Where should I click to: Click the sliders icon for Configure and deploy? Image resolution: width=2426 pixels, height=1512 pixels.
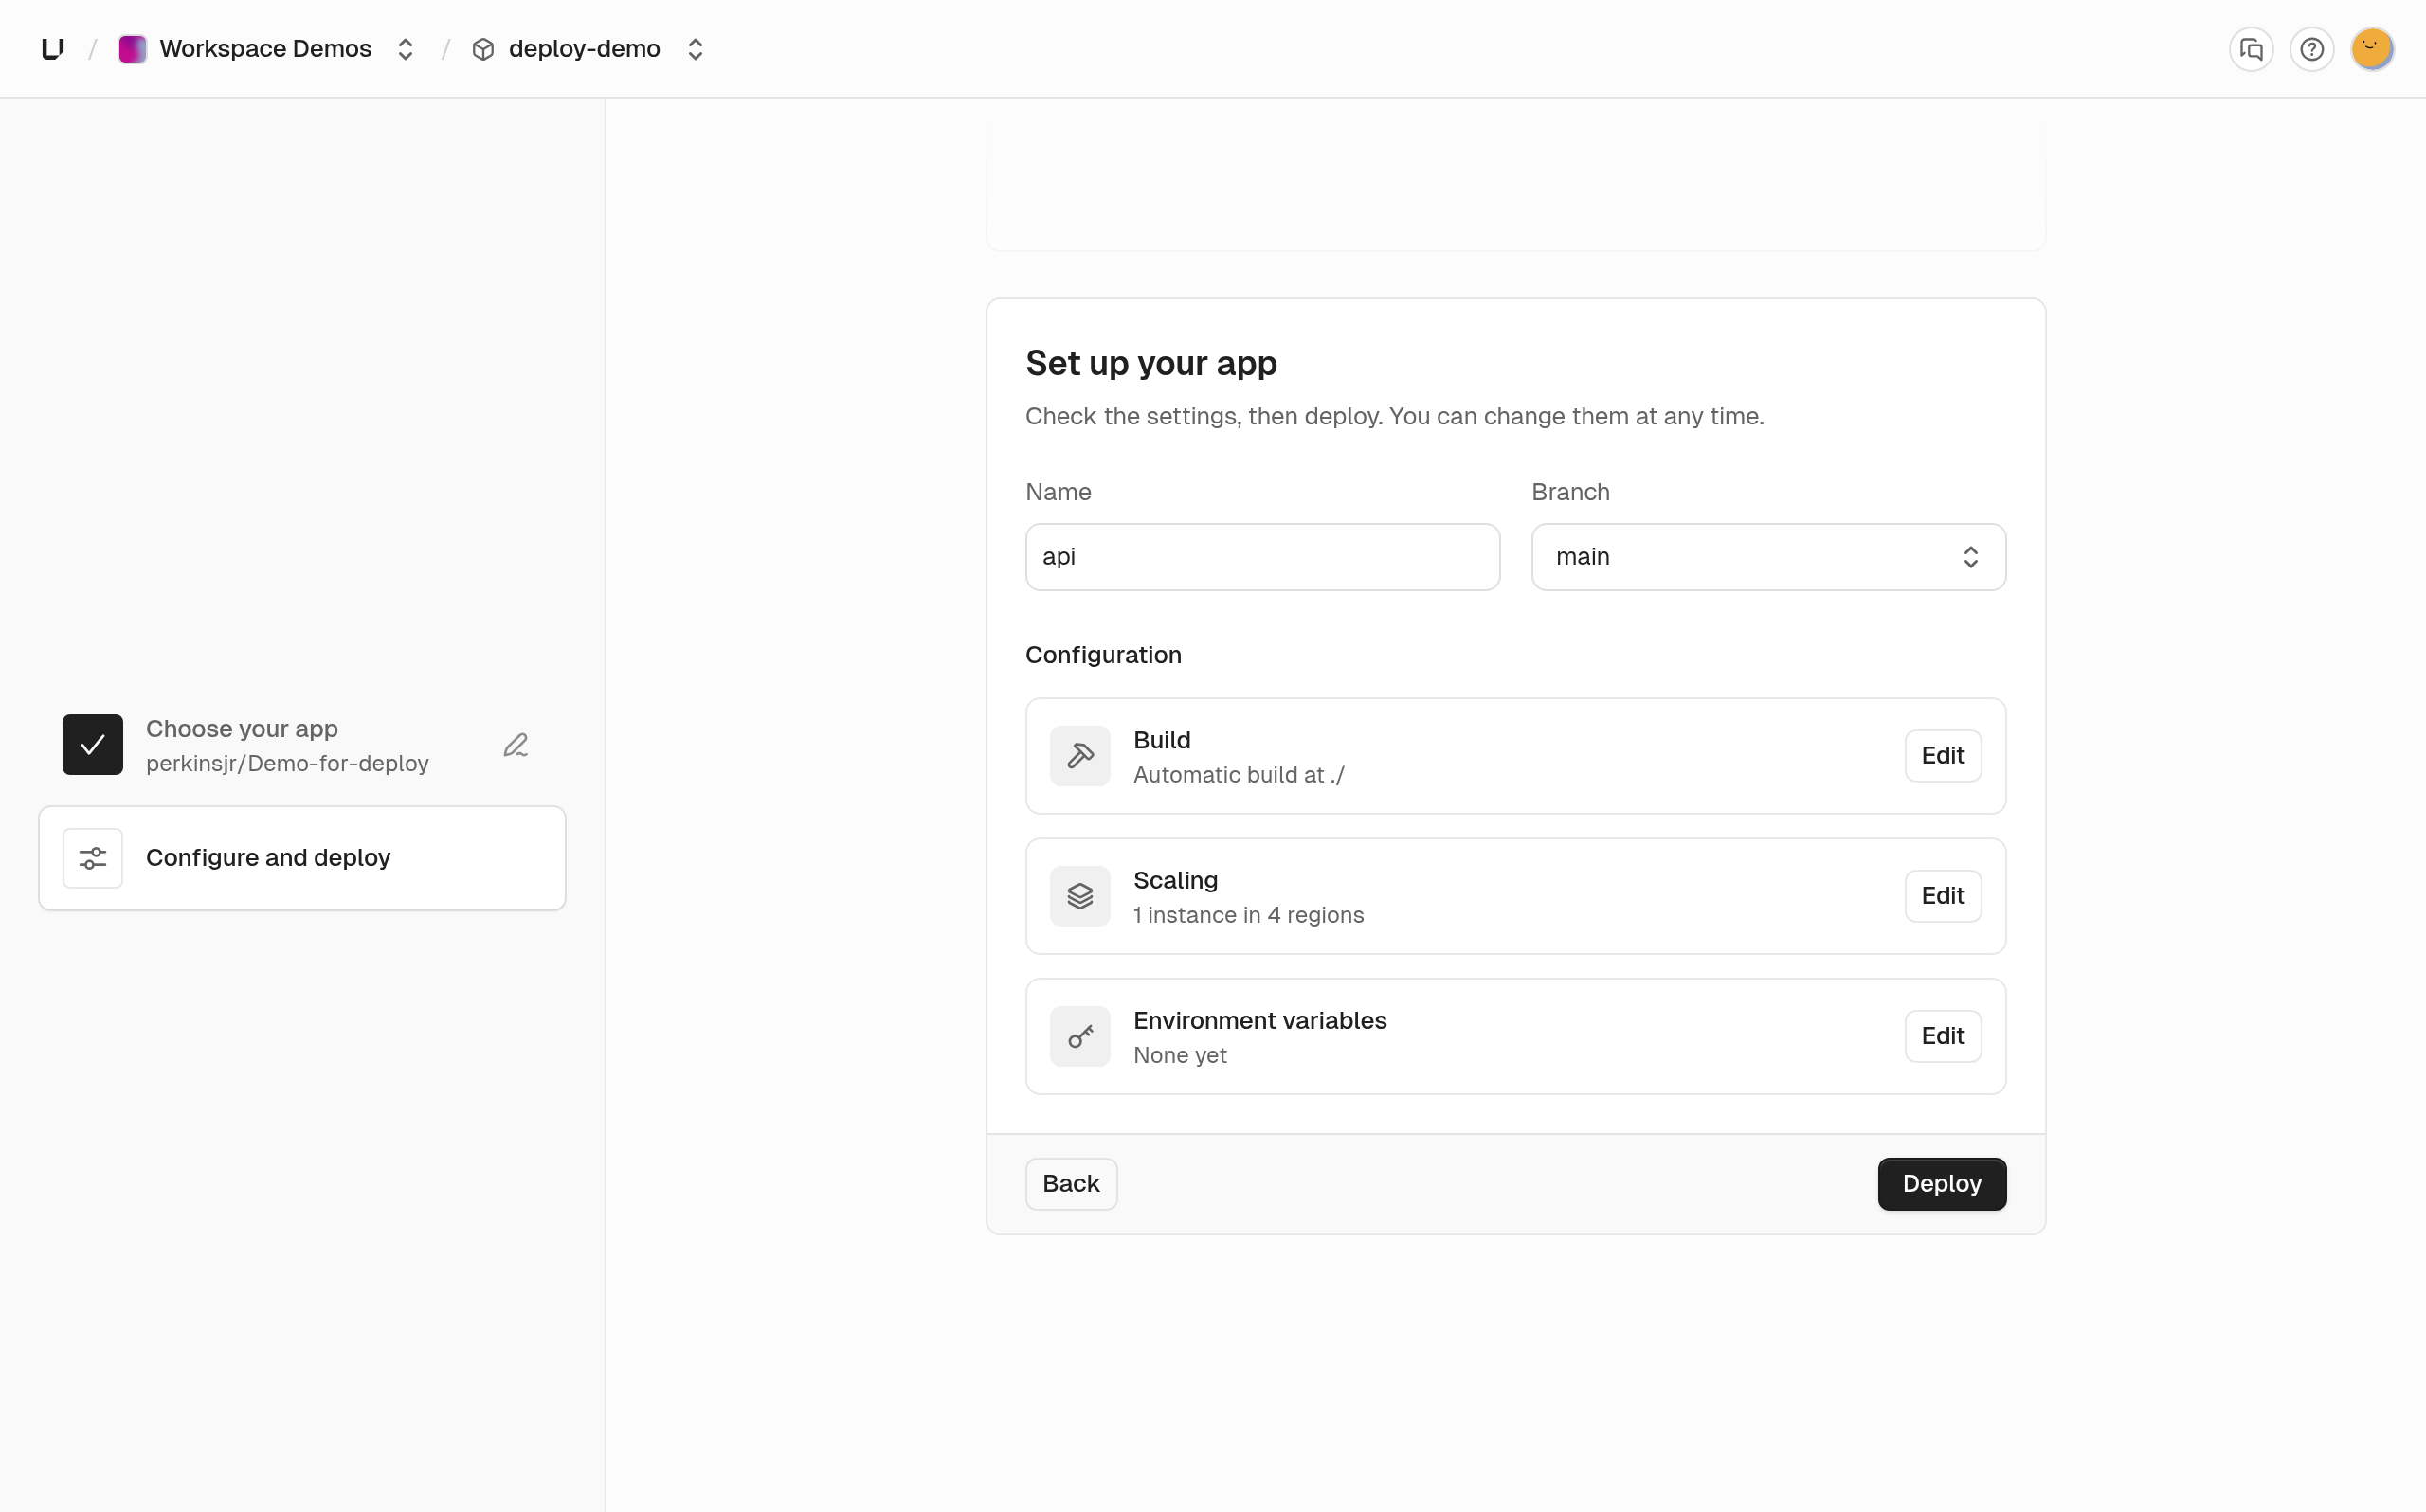click(93, 858)
